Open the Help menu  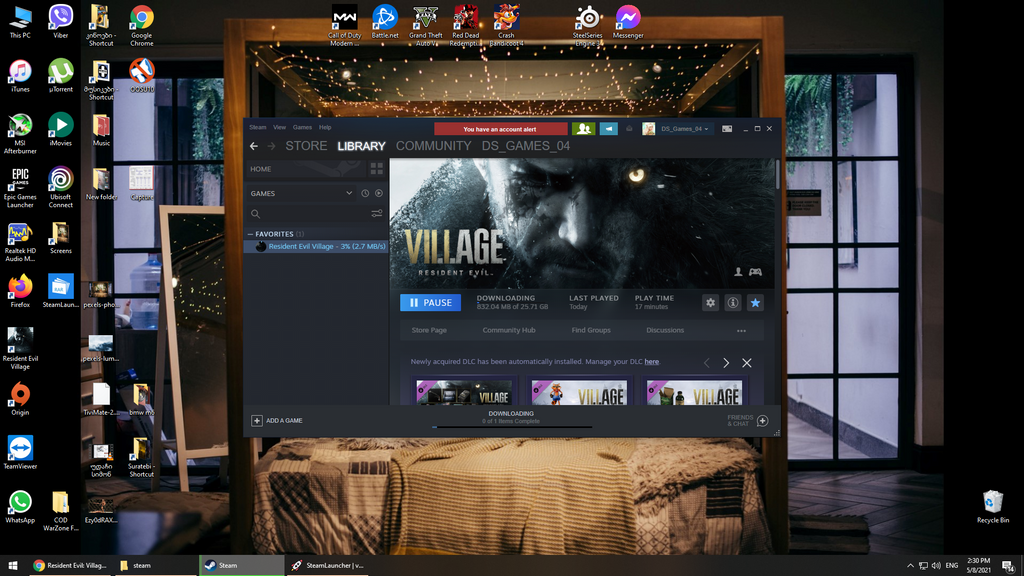(x=325, y=127)
